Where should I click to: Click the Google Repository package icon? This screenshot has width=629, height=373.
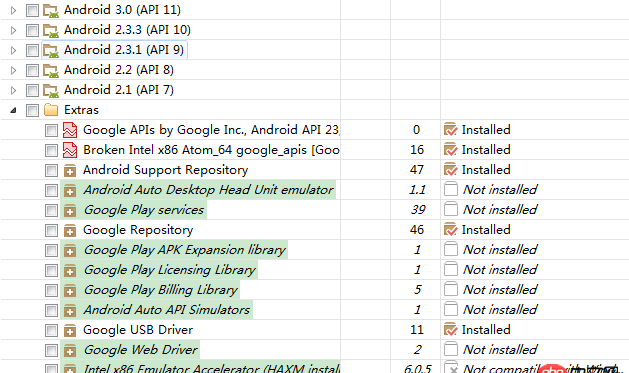[70, 231]
